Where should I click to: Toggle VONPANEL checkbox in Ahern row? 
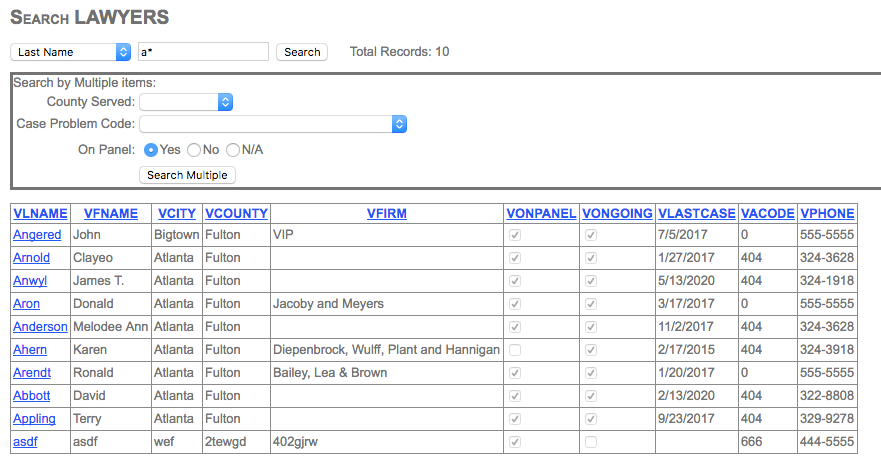click(515, 350)
